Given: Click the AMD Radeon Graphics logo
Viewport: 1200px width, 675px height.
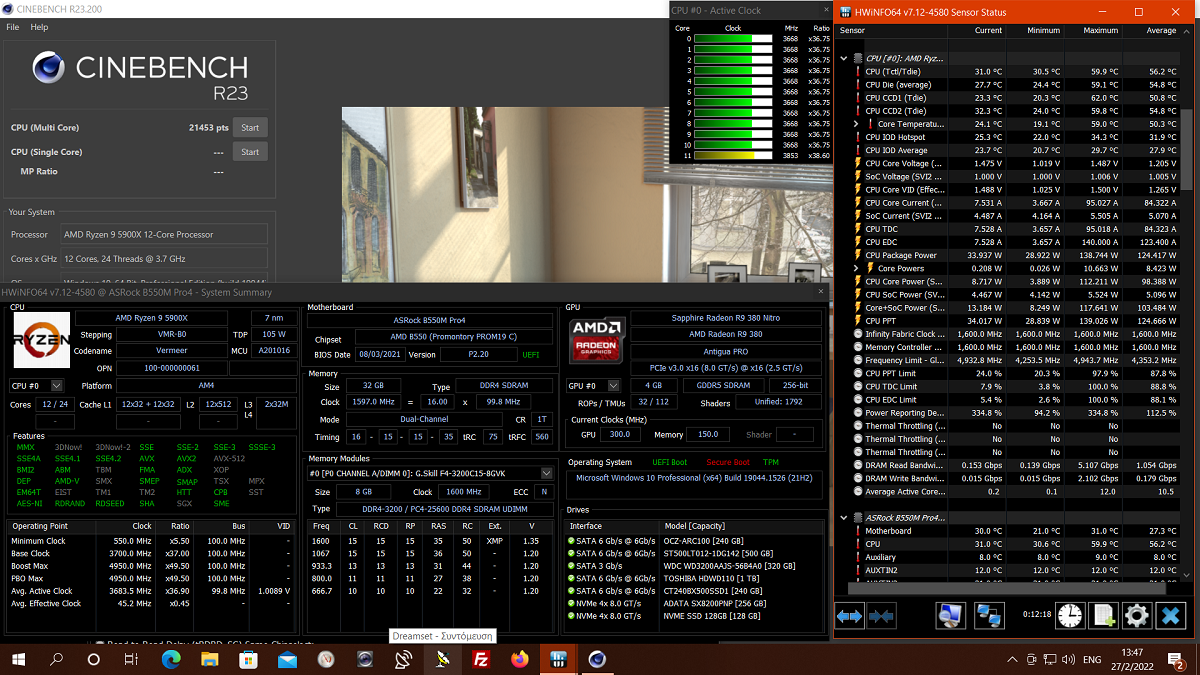Looking at the screenshot, I should (x=596, y=340).
